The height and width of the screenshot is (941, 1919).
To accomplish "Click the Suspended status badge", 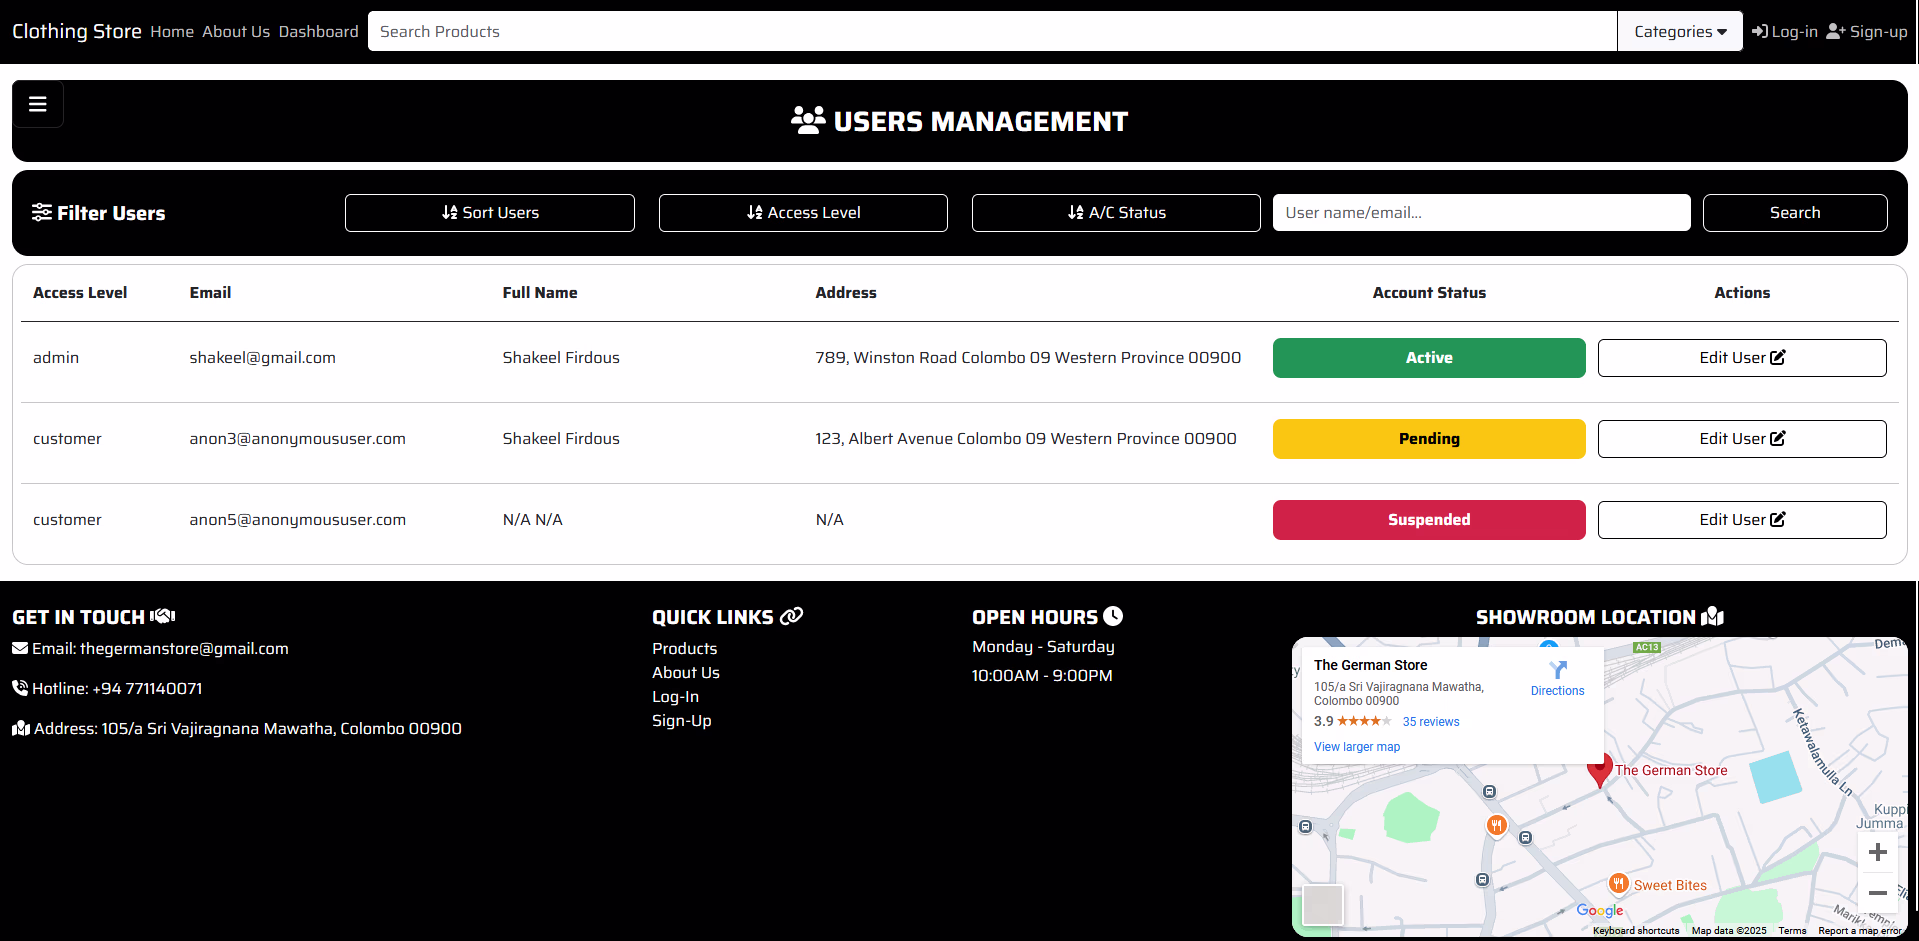I will 1428,520.
